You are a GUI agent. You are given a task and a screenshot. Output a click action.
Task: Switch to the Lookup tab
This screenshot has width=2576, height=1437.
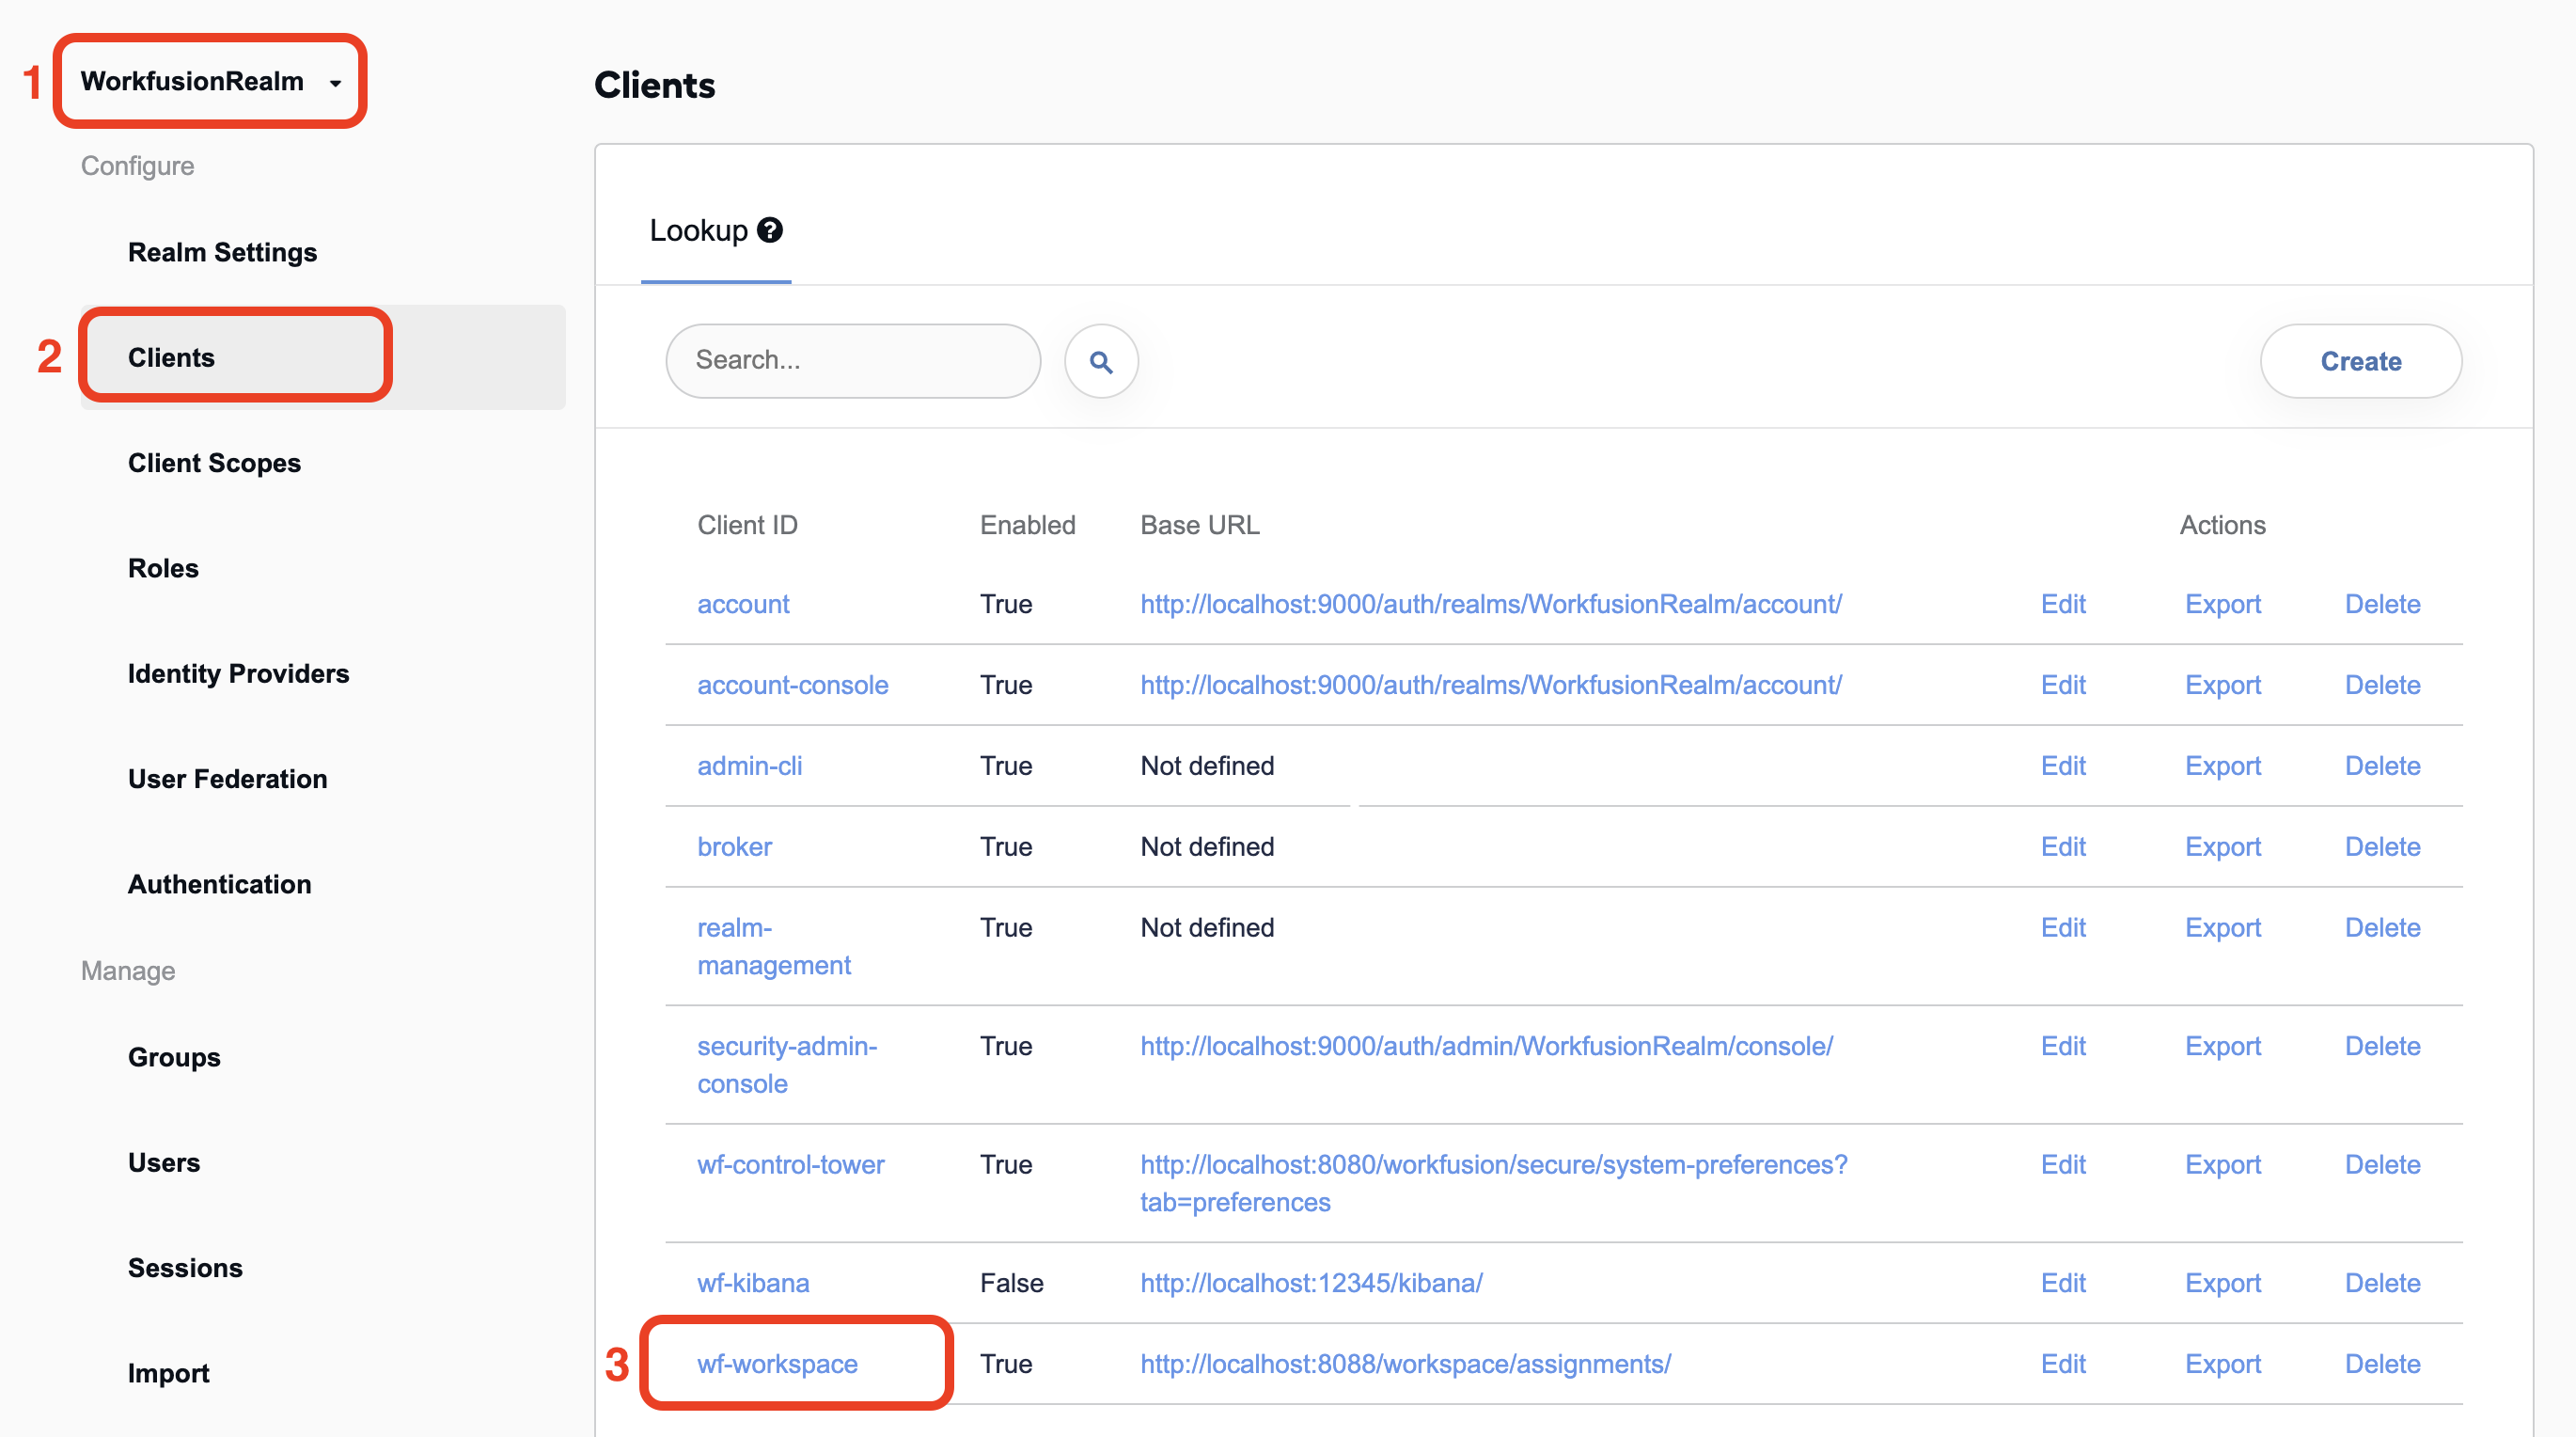(x=715, y=231)
